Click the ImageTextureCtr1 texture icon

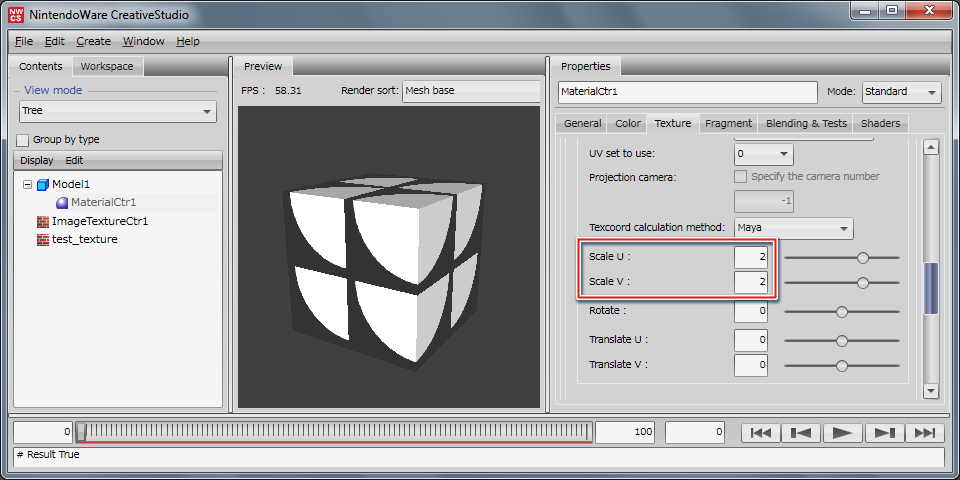[42, 221]
